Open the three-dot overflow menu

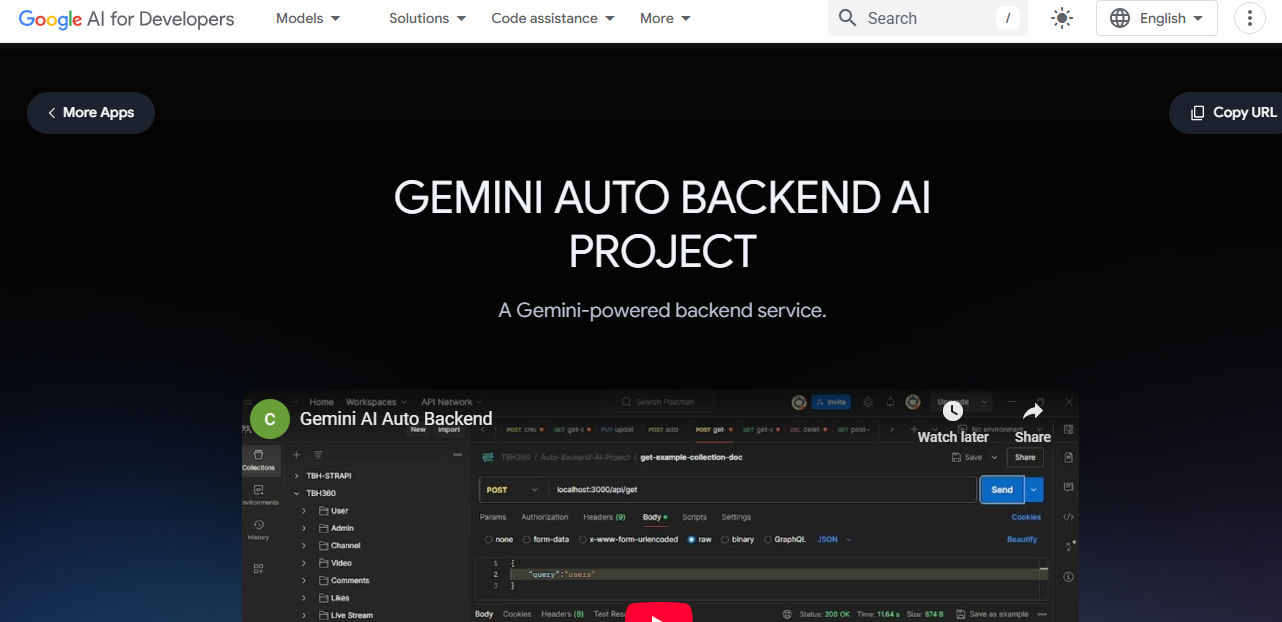pyautogui.click(x=1250, y=18)
